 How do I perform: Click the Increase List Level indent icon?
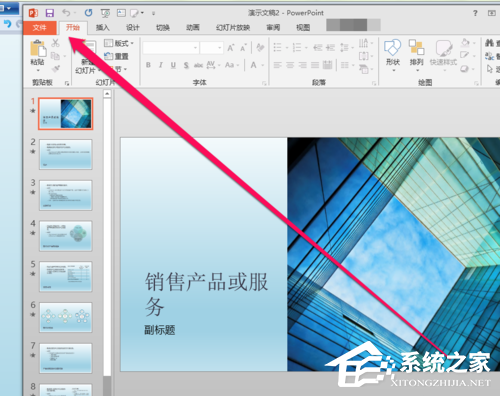click(x=330, y=48)
